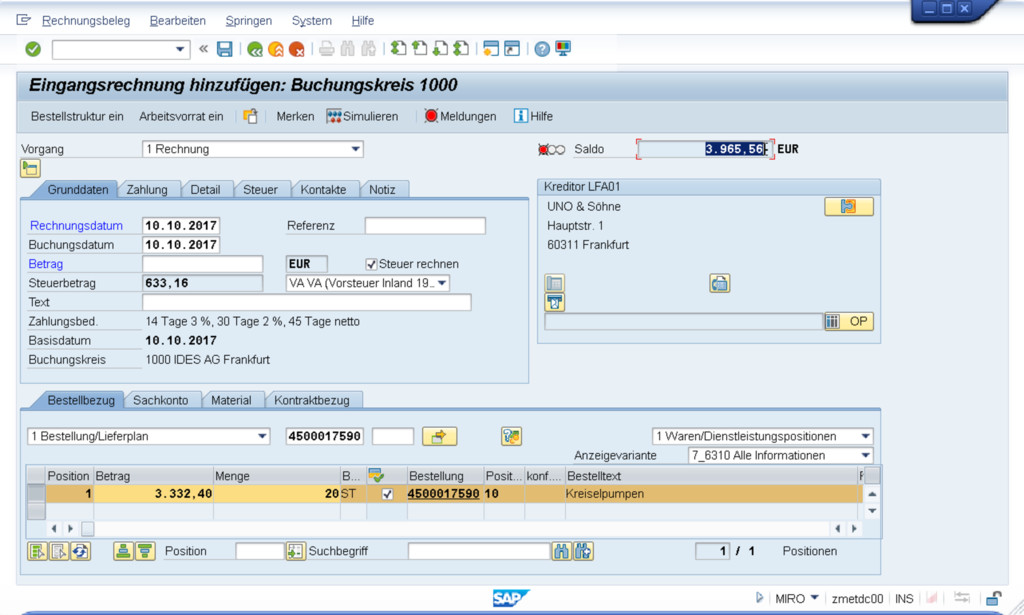Image resolution: width=1024 pixels, height=615 pixels.
Task: Open the Vorgang Rechnung dropdown
Action: (355, 149)
